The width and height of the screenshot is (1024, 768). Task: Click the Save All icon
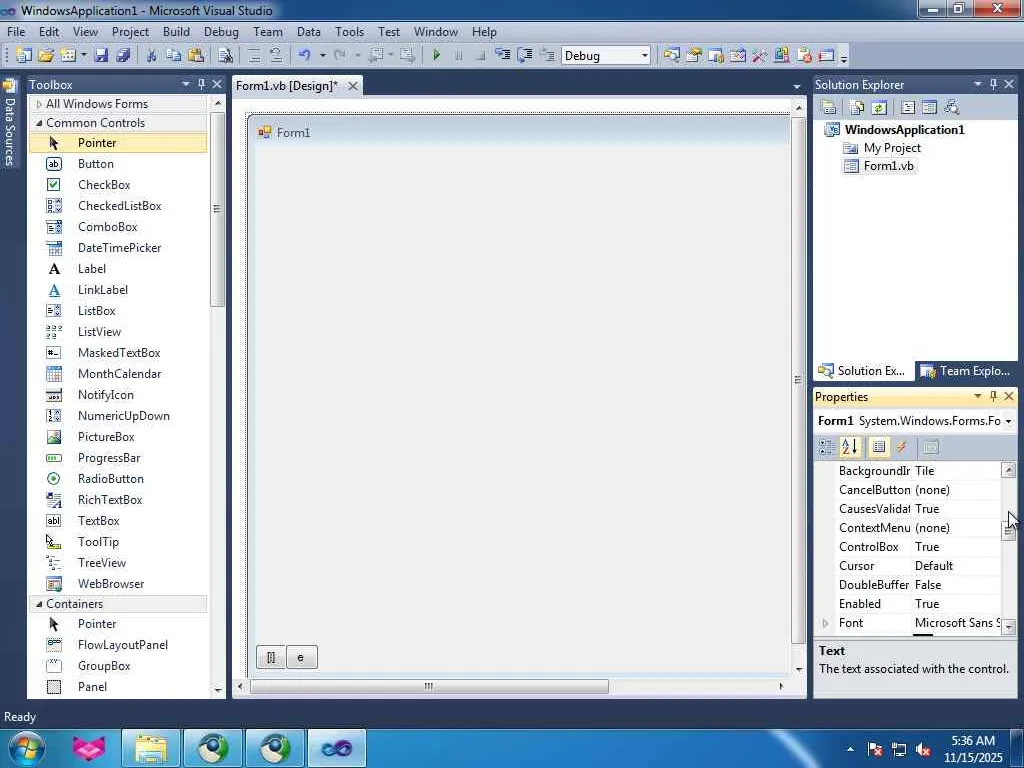(x=123, y=56)
